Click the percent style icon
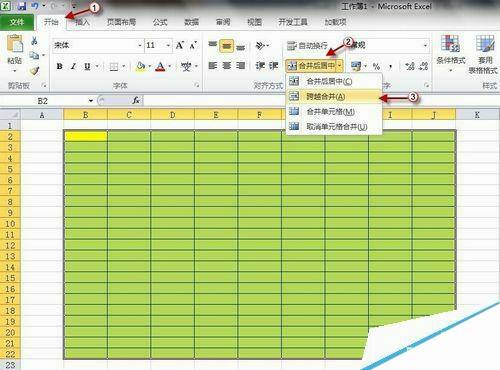Viewport: 500px width, 370px height. (x=376, y=66)
